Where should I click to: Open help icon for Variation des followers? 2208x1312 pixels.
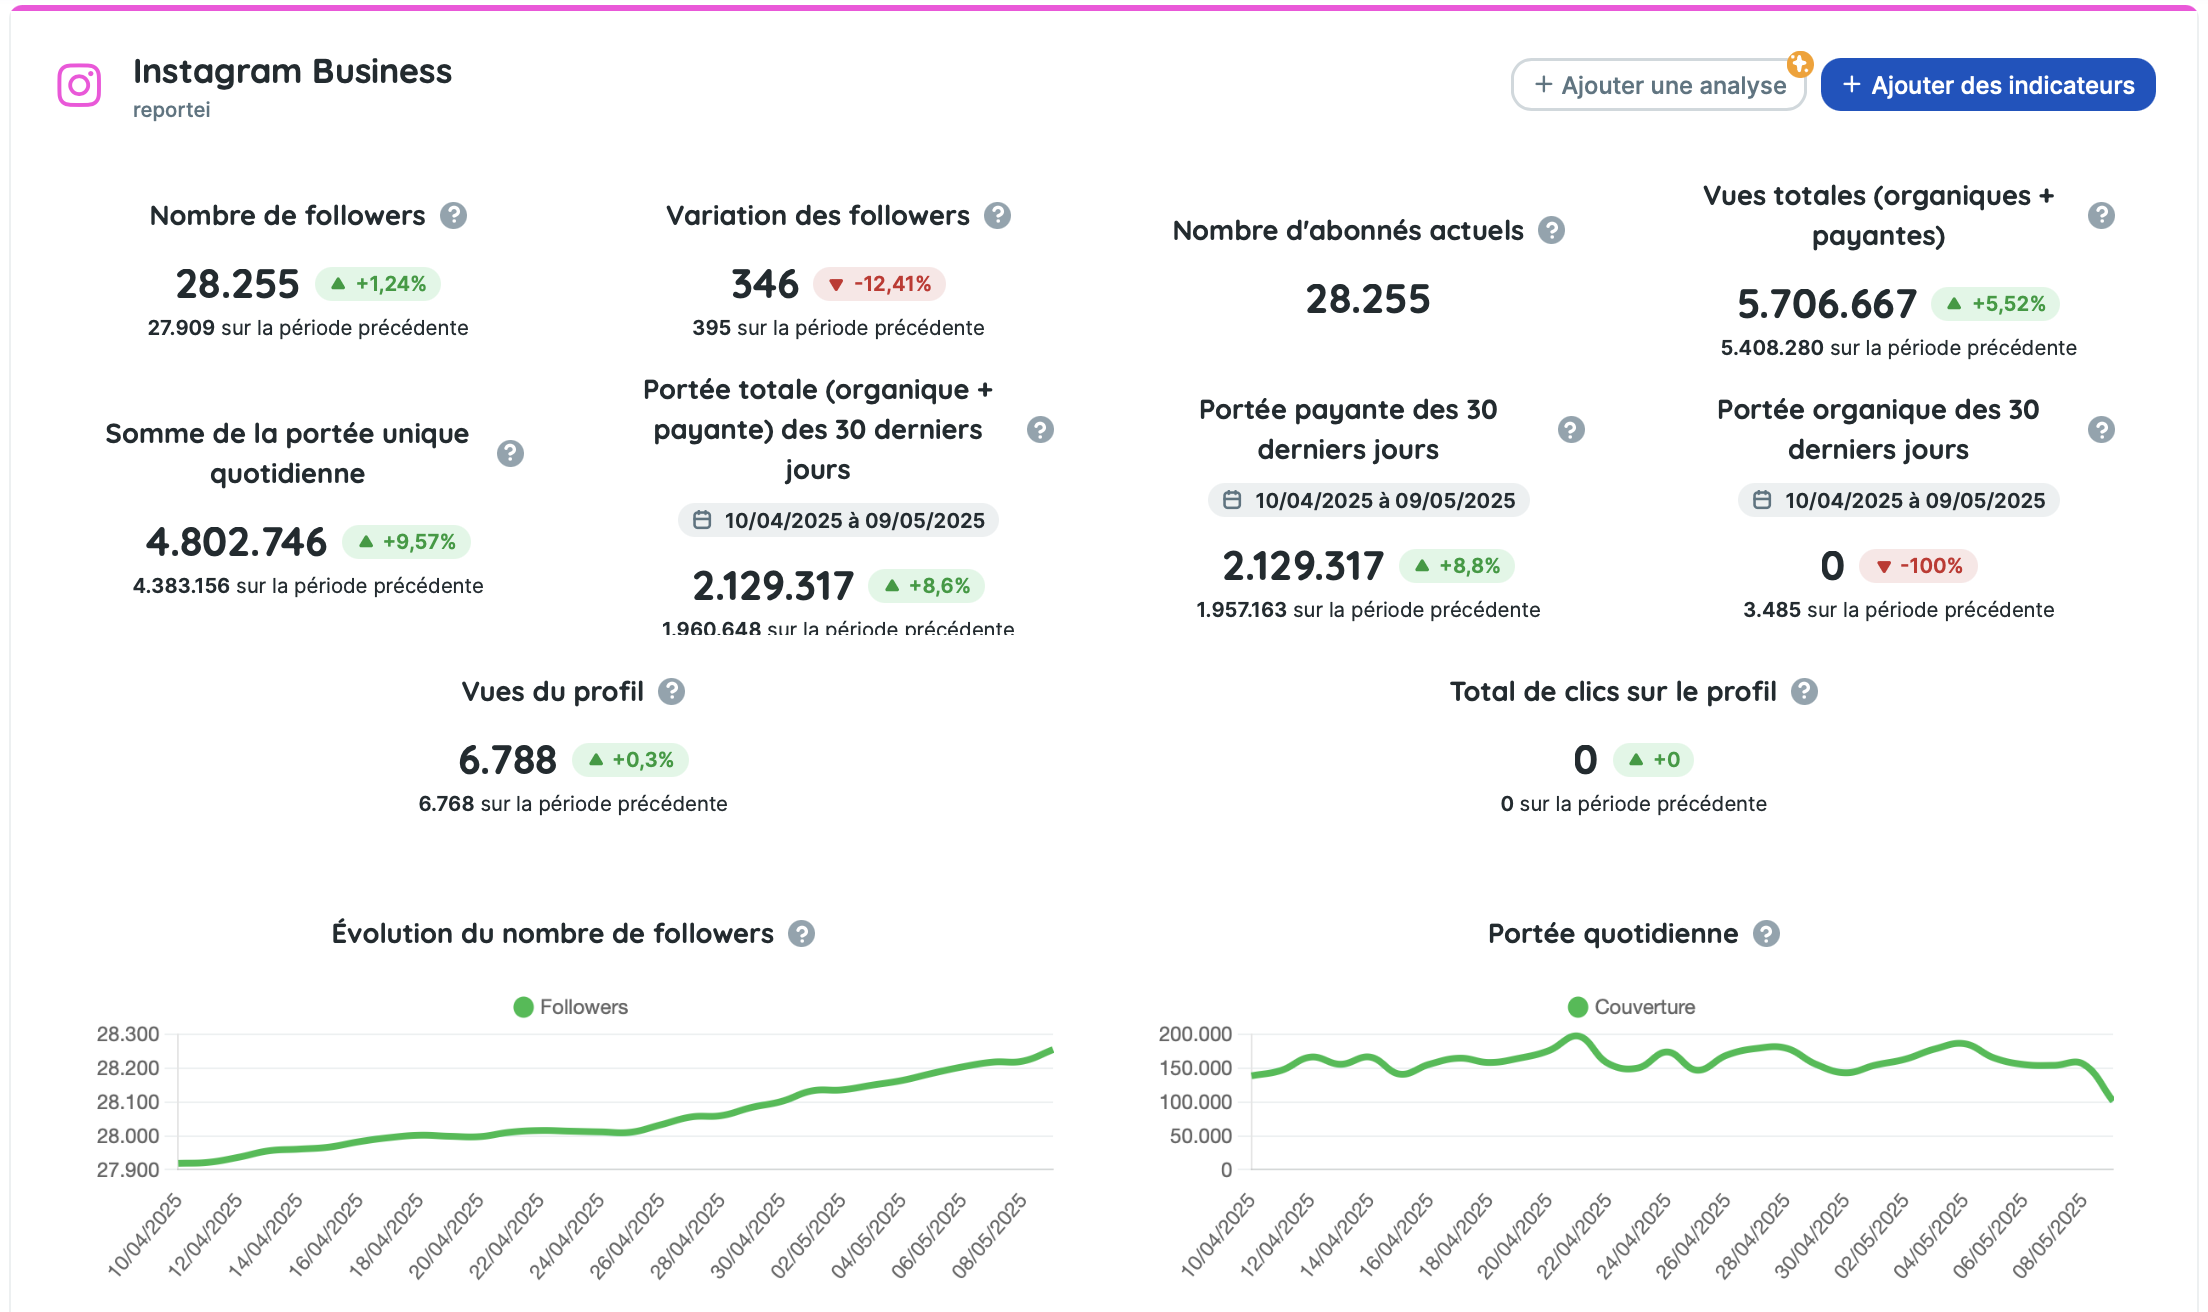(997, 216)
